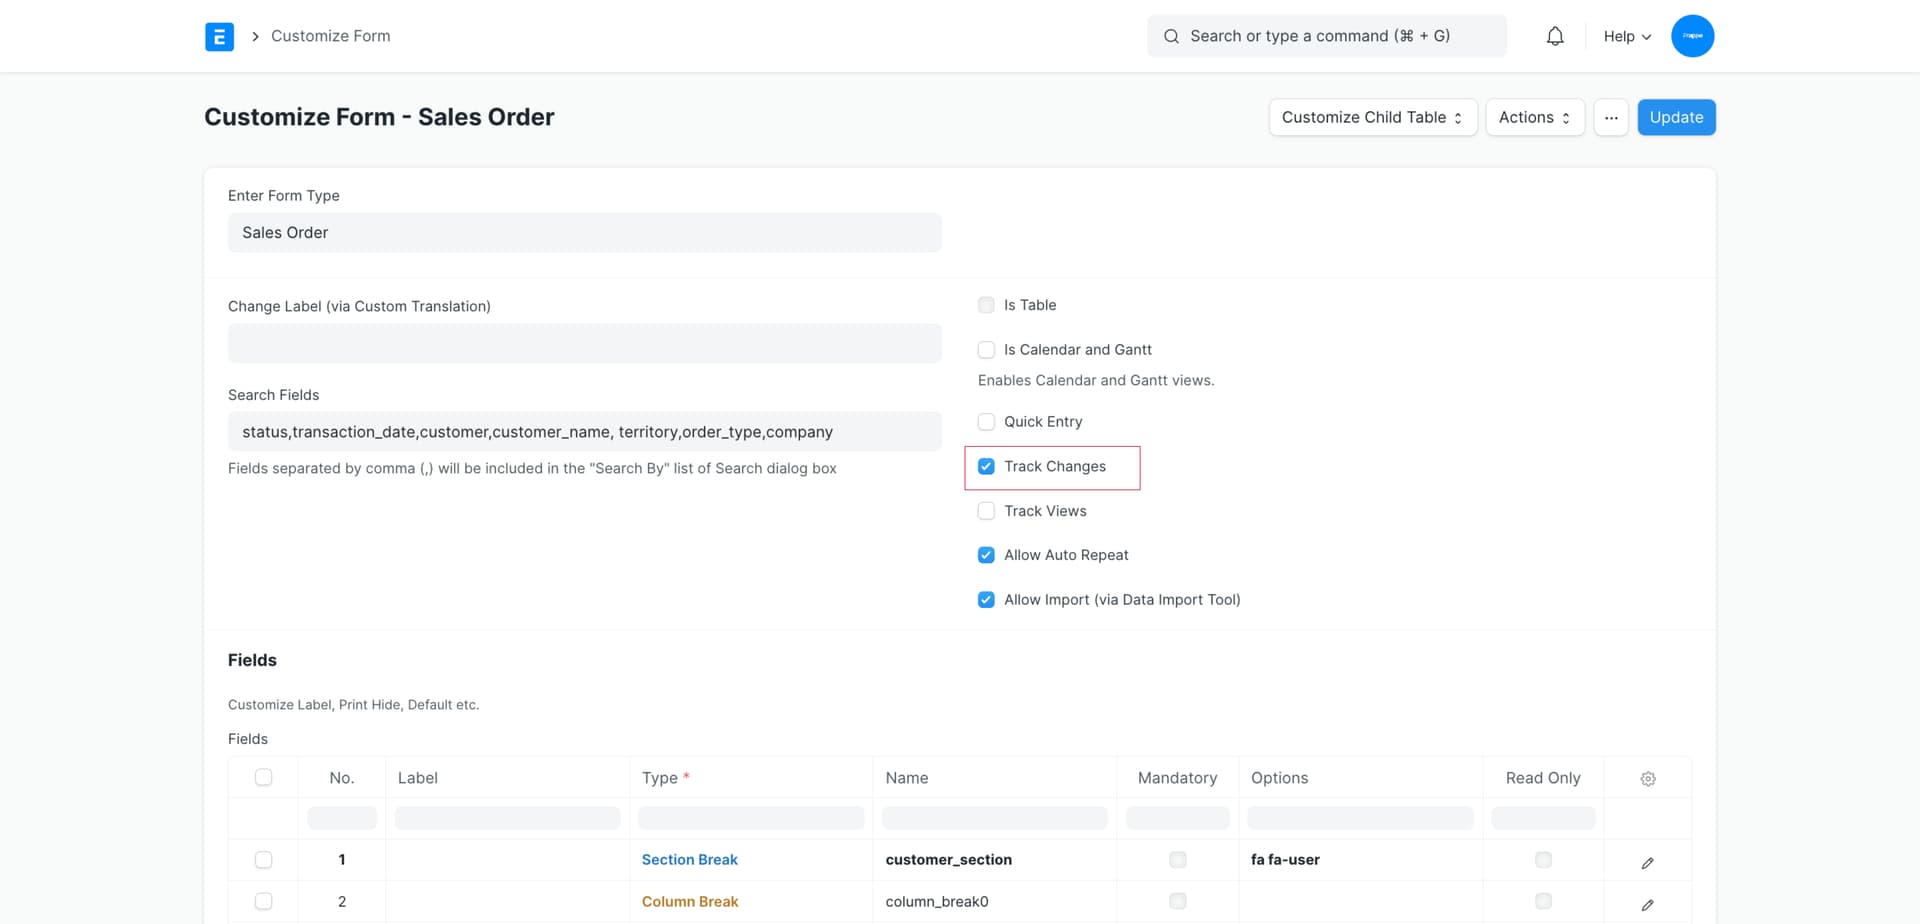Click inside the Search Fields input
The width and height of the screenshot is (1920, 924).
point(584,431)
